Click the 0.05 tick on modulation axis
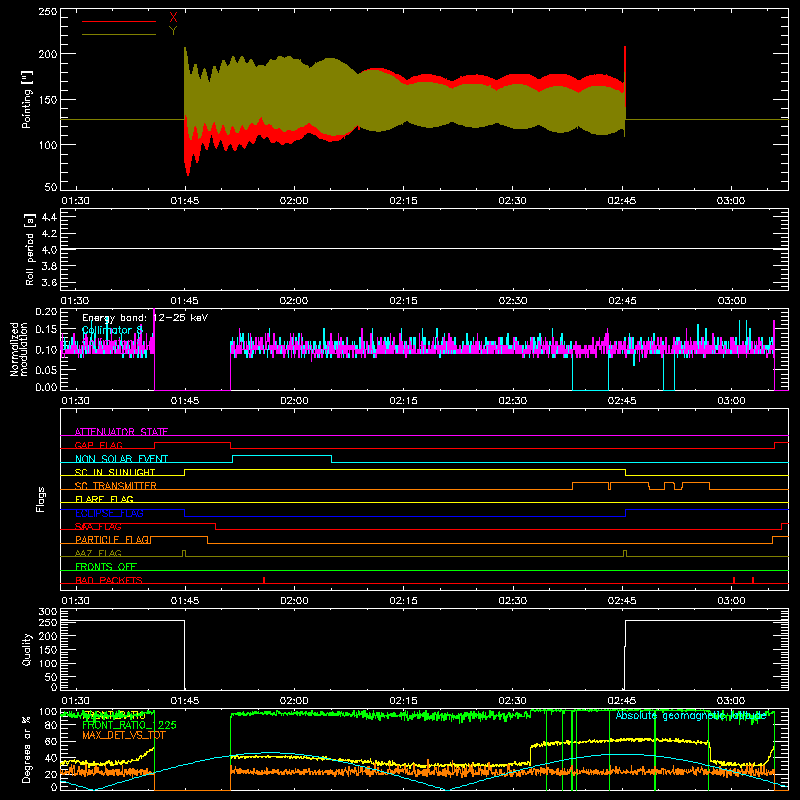 [46, 369]
